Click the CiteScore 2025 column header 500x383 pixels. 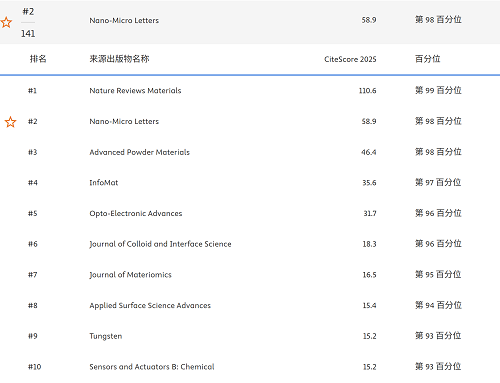pos(350,59)
